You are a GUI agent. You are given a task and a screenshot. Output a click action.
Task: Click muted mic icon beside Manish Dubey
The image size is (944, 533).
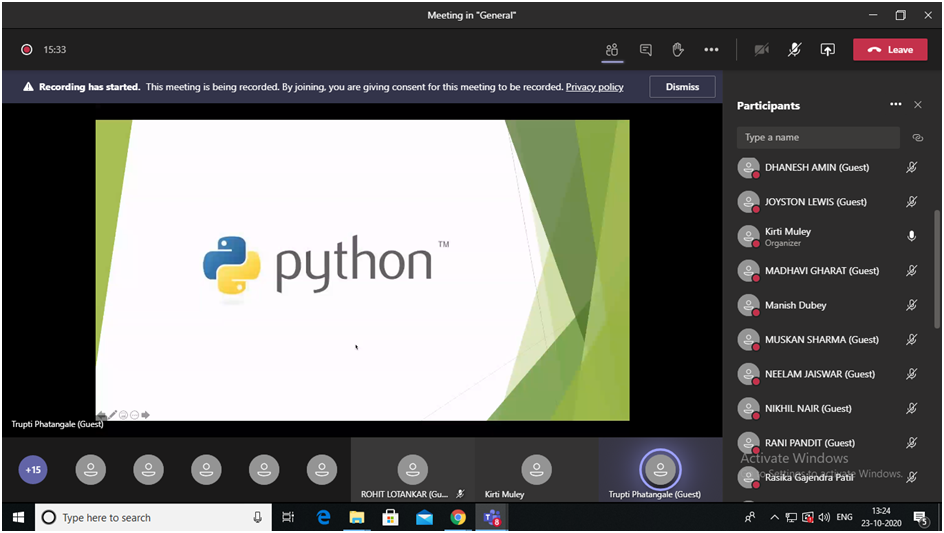911,305
